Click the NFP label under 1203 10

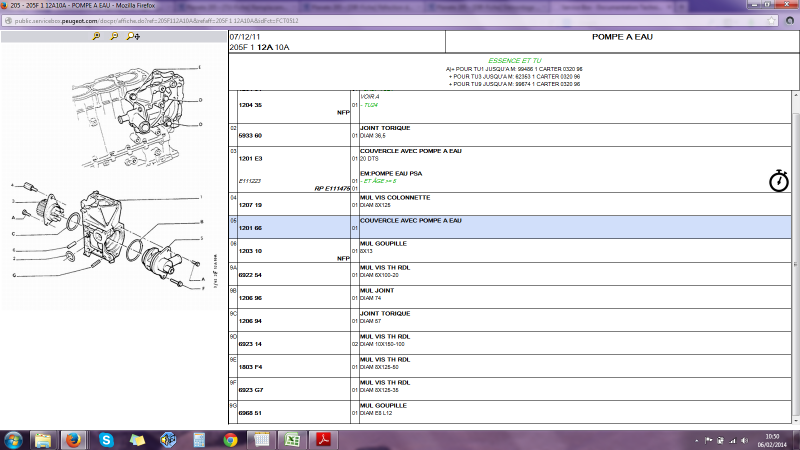(343, 259)
